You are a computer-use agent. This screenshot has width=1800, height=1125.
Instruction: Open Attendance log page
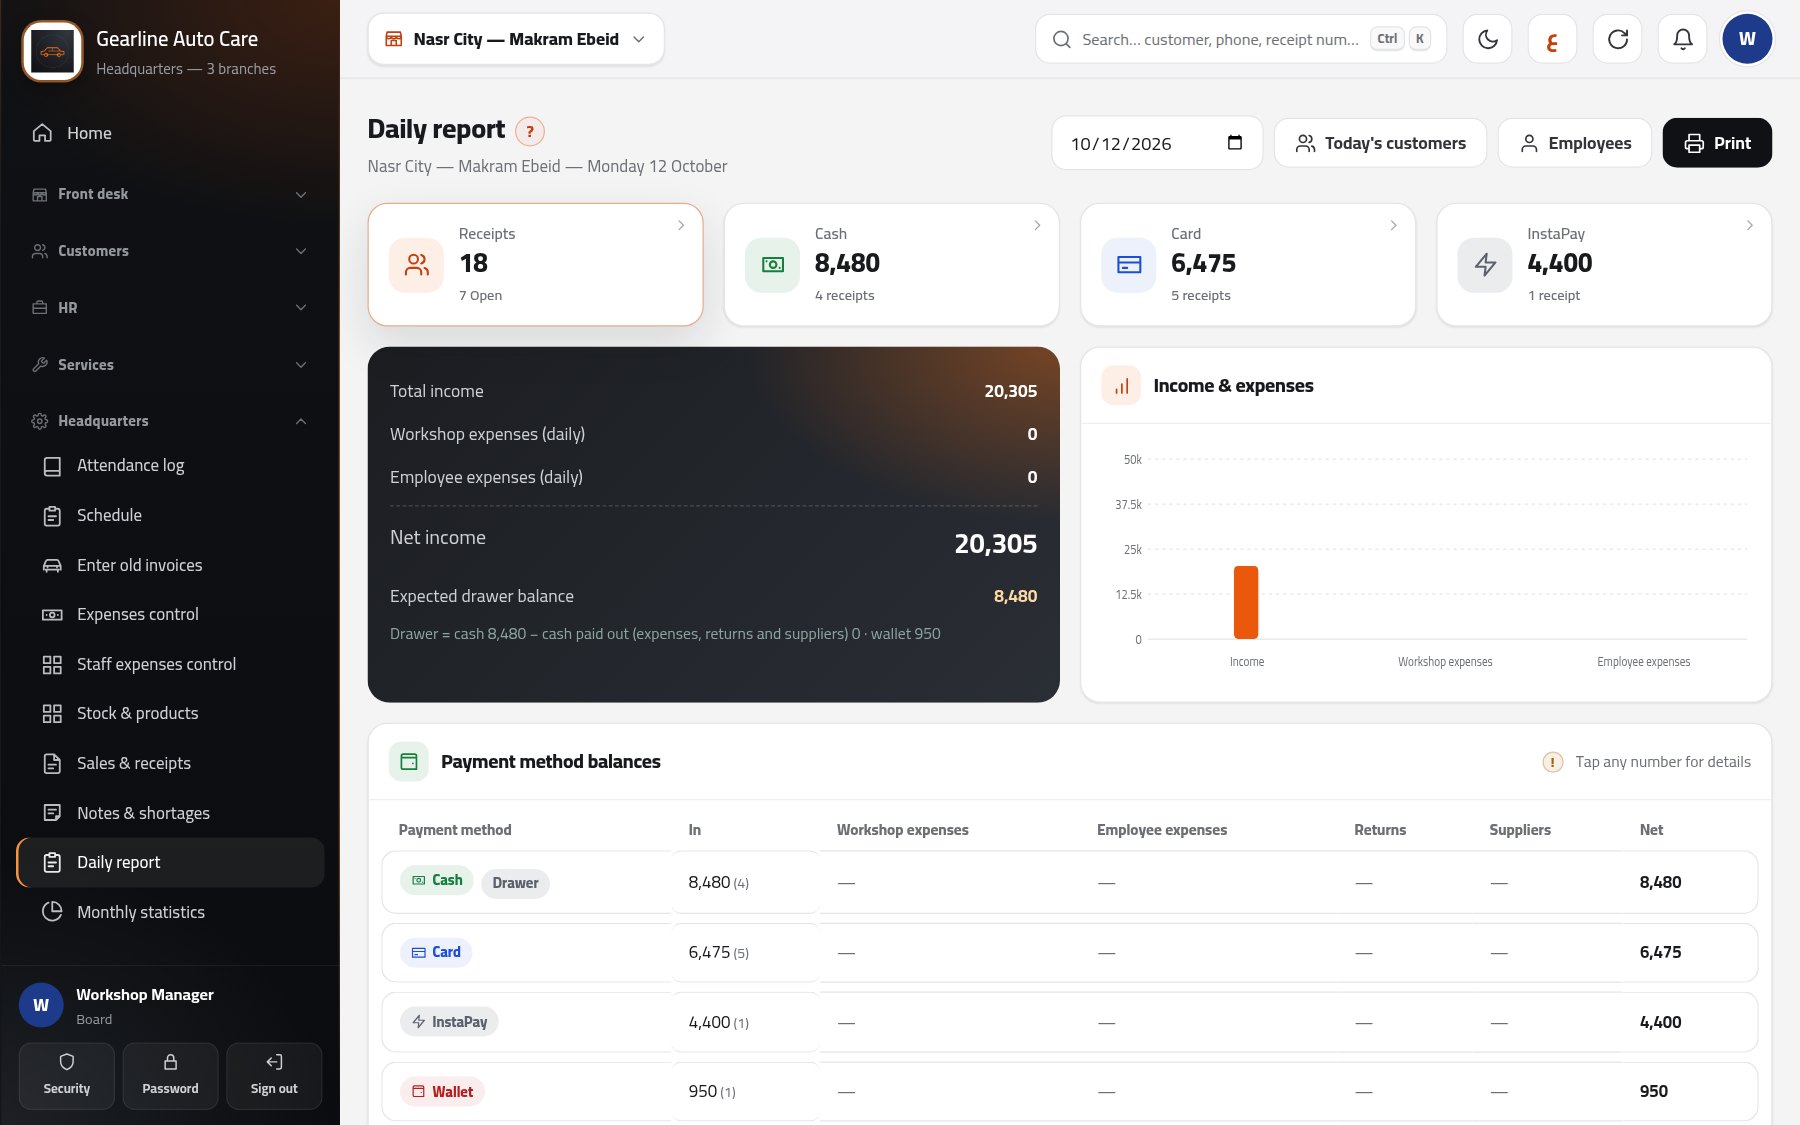pyautogui.click(x=170, y=466)
